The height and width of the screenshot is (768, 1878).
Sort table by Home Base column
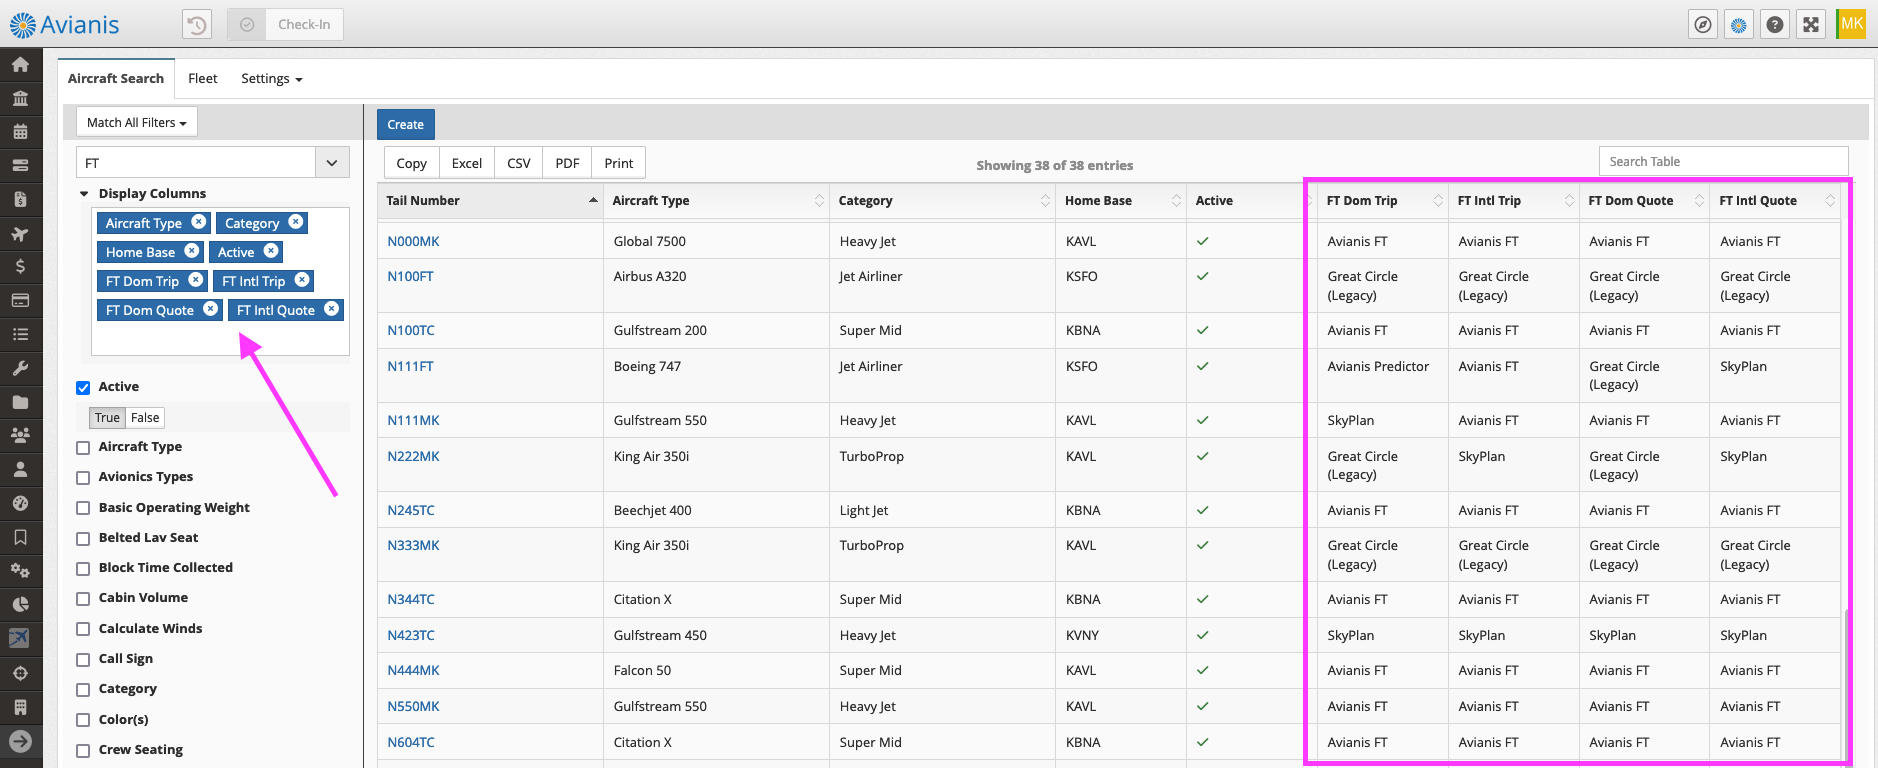1121,200
